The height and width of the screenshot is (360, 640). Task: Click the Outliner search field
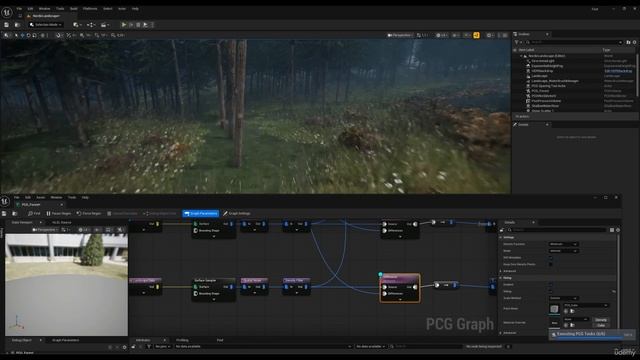[572, 42]
